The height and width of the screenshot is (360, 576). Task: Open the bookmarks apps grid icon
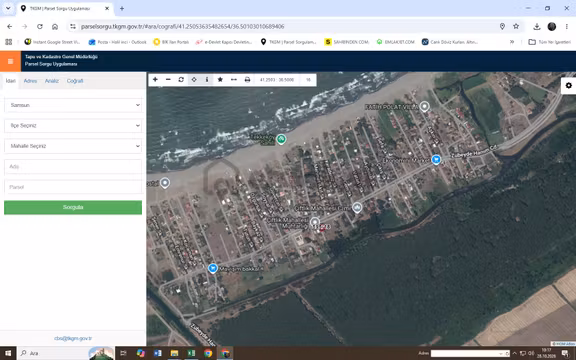[8, 42]
